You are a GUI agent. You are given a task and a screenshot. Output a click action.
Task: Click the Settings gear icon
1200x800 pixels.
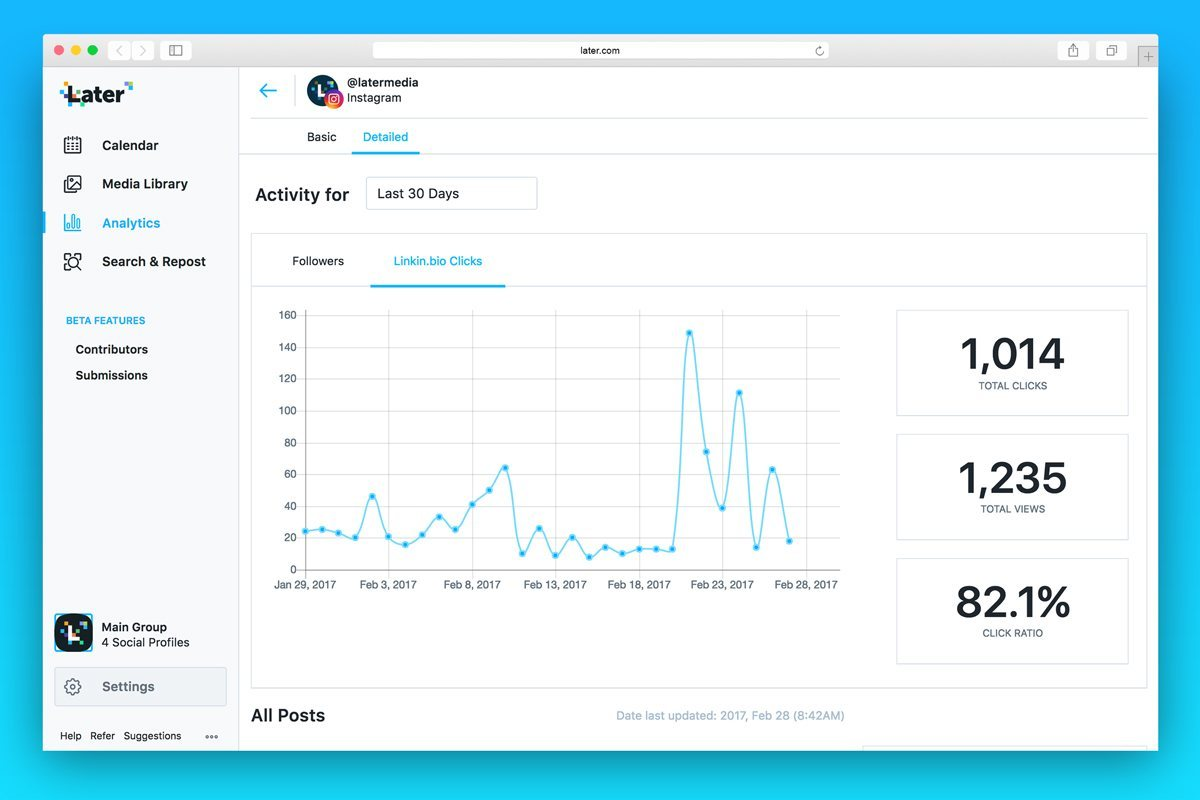[72, 687]
